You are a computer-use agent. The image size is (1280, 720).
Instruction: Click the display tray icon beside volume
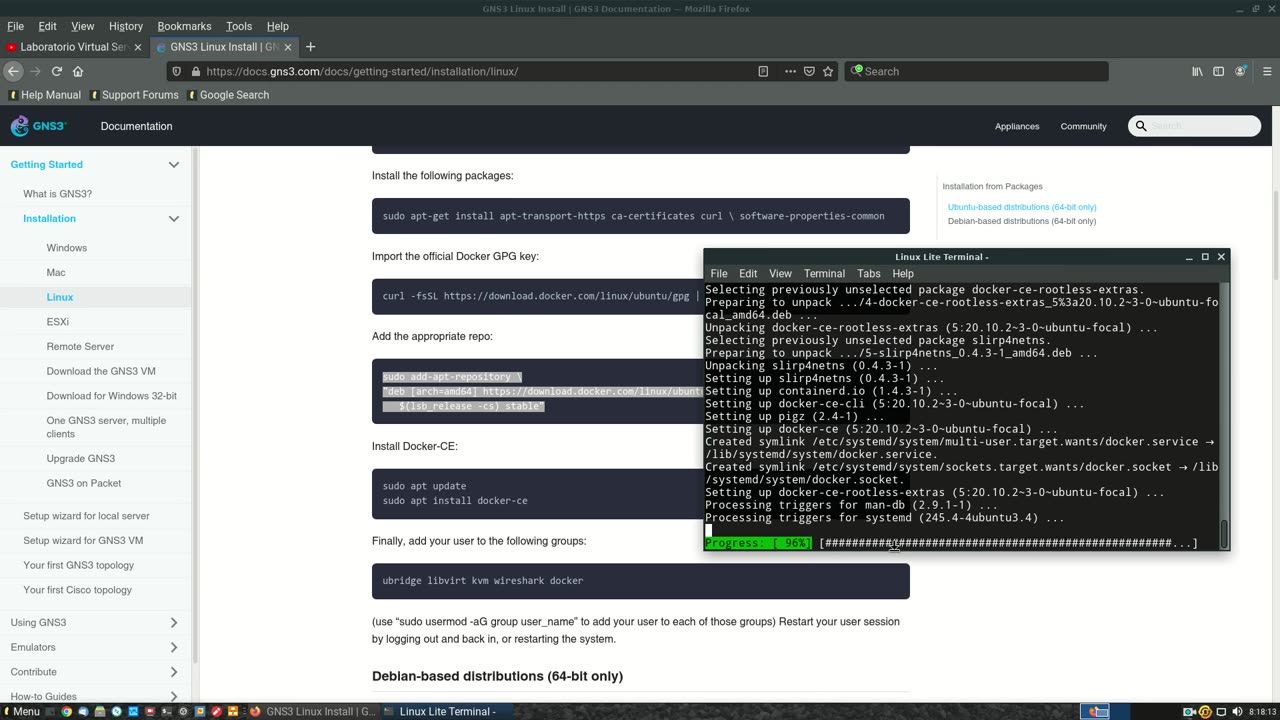(x=1221, y=711)
